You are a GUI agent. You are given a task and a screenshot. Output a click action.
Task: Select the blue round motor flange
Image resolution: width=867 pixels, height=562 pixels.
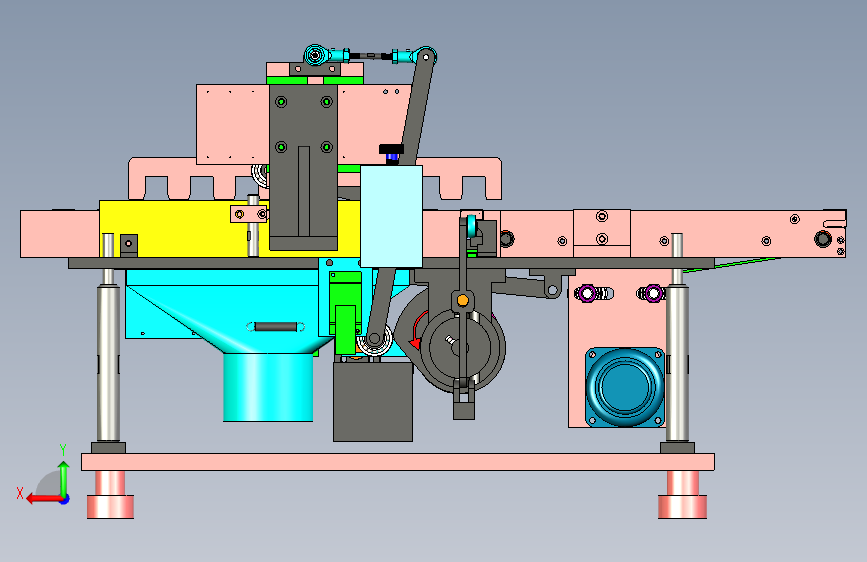point(625,387)
